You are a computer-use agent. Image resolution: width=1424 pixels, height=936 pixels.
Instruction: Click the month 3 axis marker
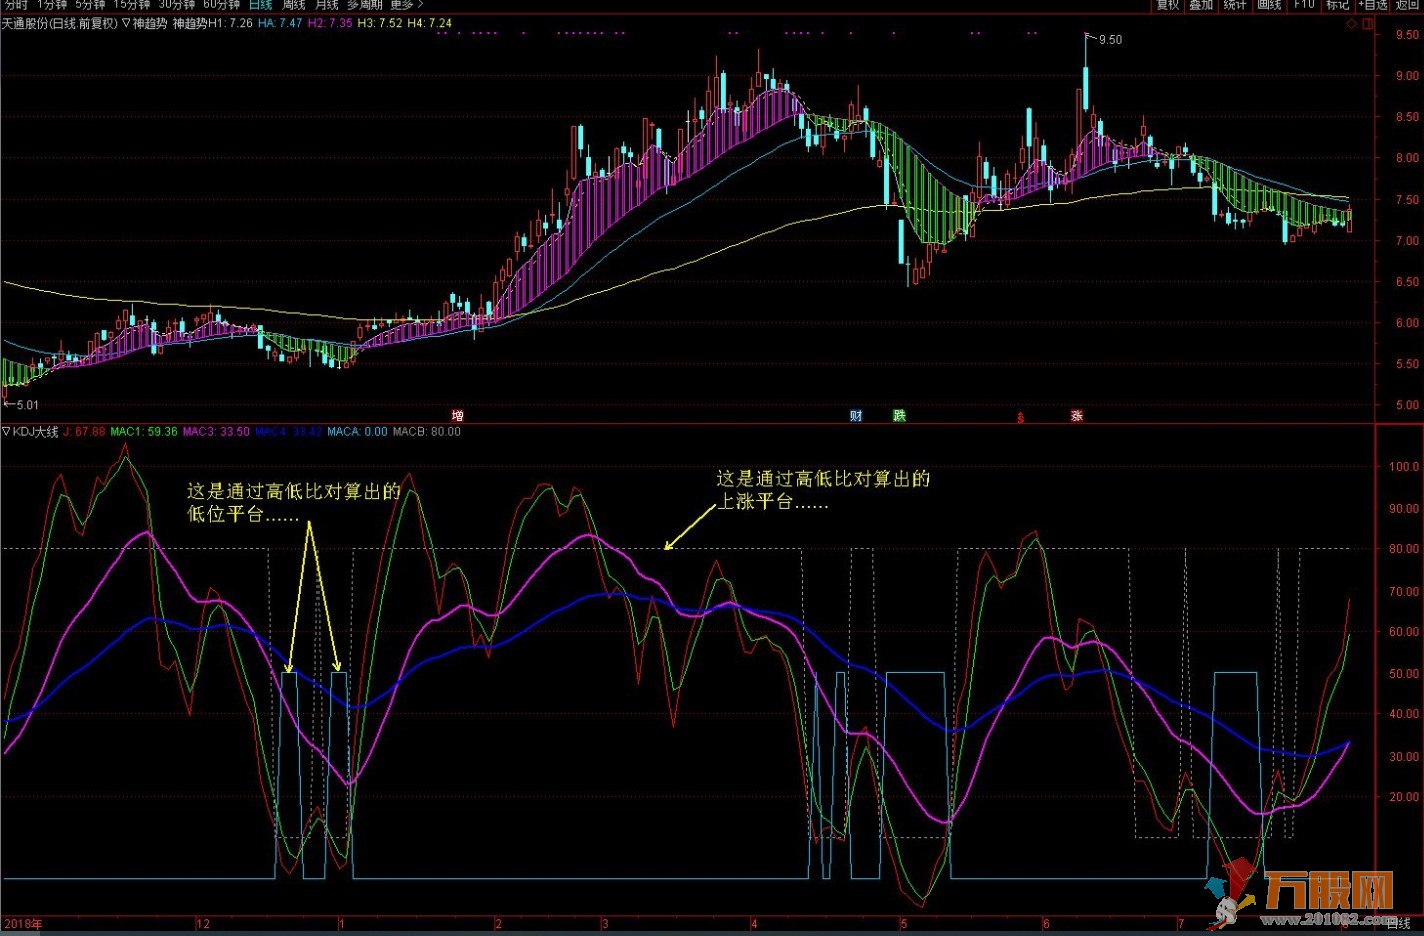click(x=605, y=924)
